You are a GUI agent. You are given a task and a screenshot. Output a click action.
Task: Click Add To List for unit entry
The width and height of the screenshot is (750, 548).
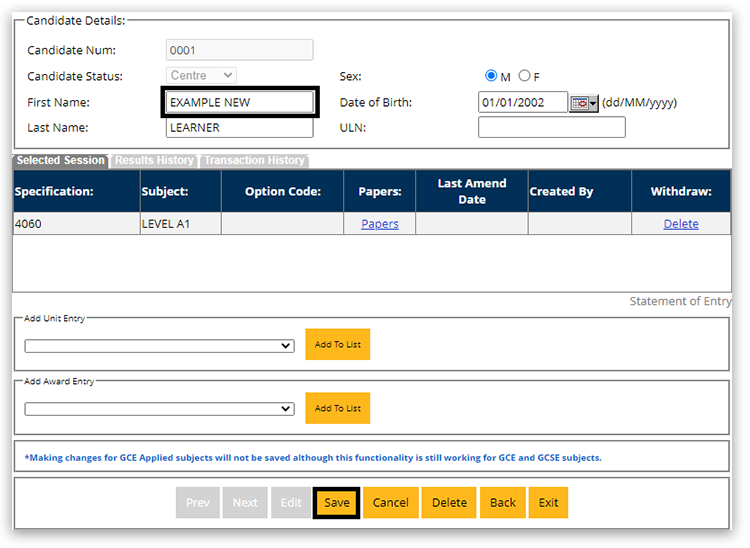pos(337,345)
